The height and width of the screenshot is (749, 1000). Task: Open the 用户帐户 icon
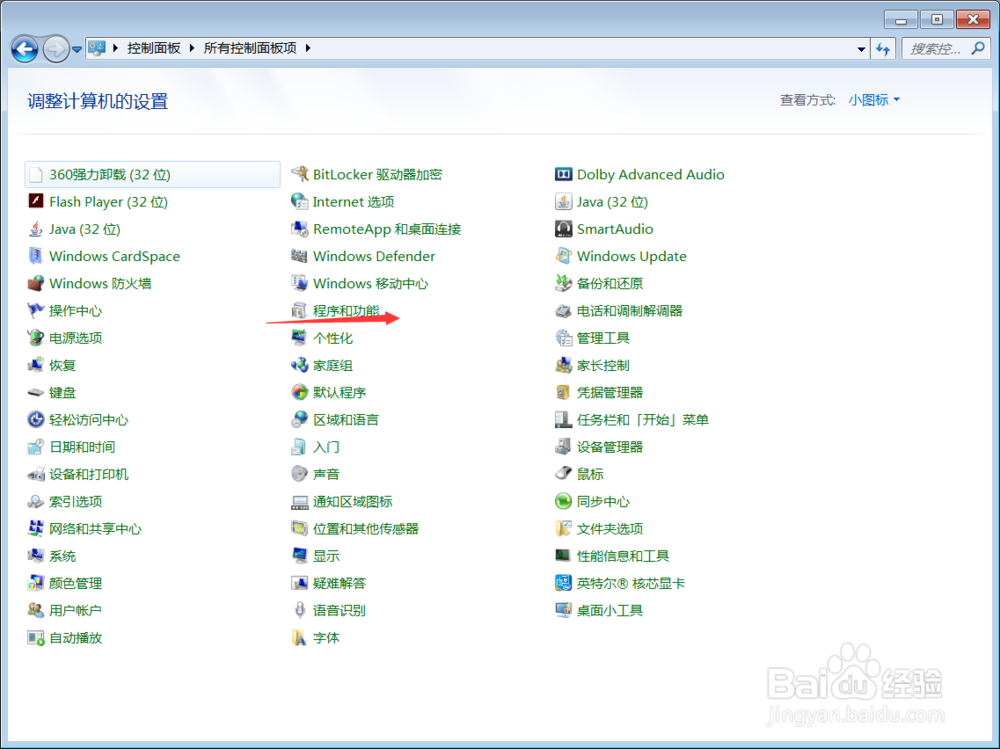(36, 611)
